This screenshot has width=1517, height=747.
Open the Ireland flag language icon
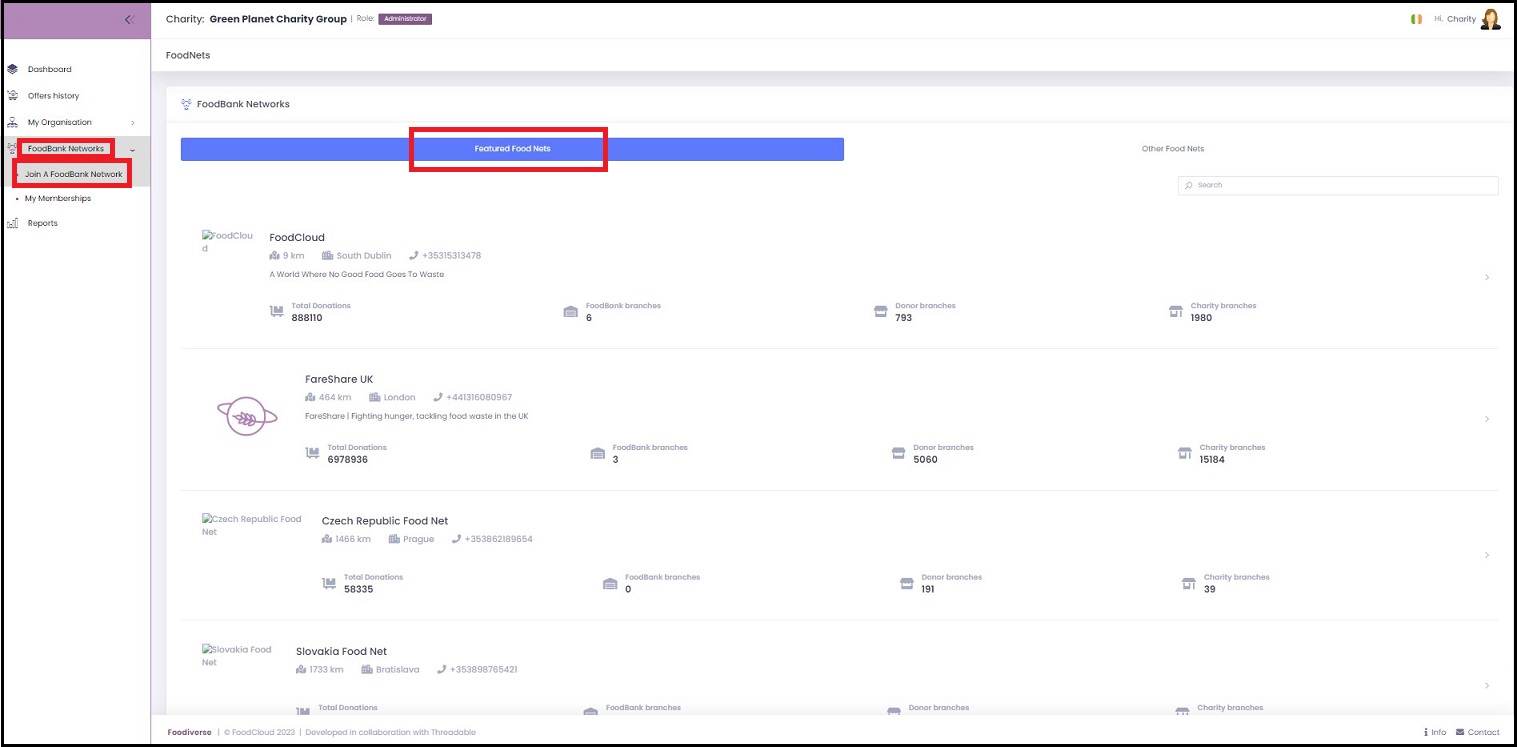(1416, 19)
